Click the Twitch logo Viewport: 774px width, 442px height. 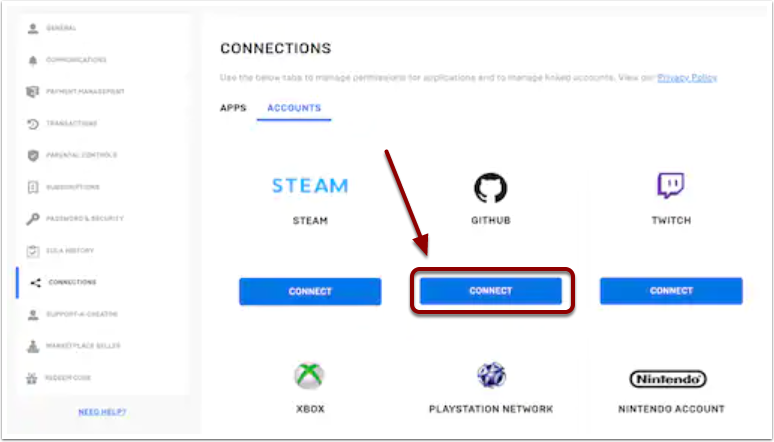670,186
